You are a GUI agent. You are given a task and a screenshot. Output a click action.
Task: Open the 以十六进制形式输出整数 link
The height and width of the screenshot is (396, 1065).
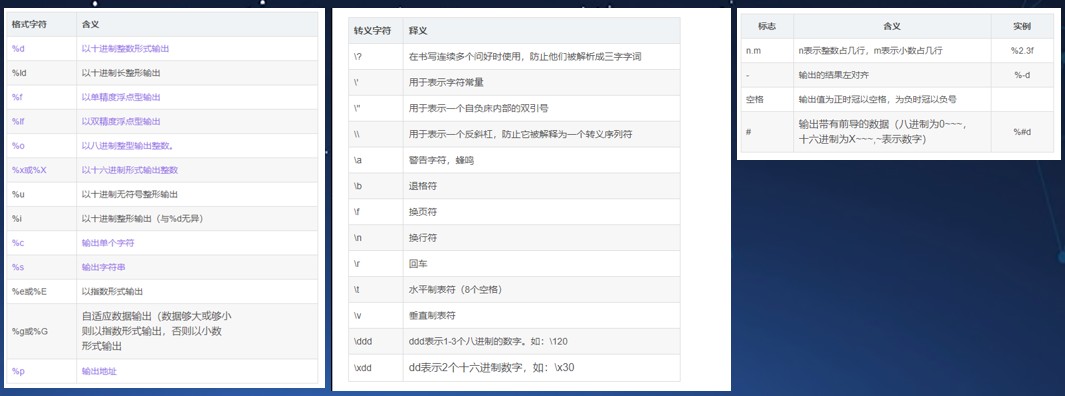(x=130, y=170)
